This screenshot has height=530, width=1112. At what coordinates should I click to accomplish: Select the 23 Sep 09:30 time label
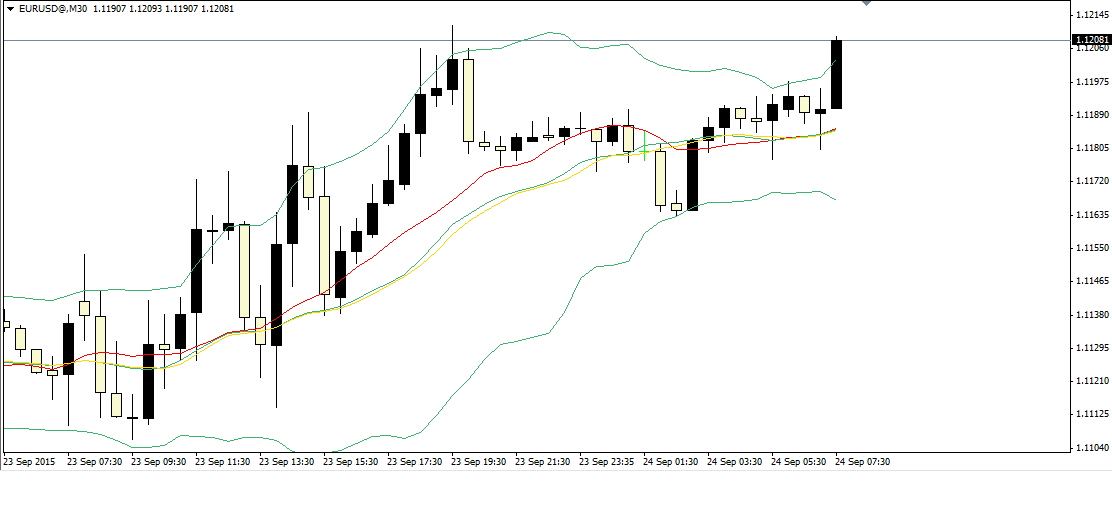158,462
